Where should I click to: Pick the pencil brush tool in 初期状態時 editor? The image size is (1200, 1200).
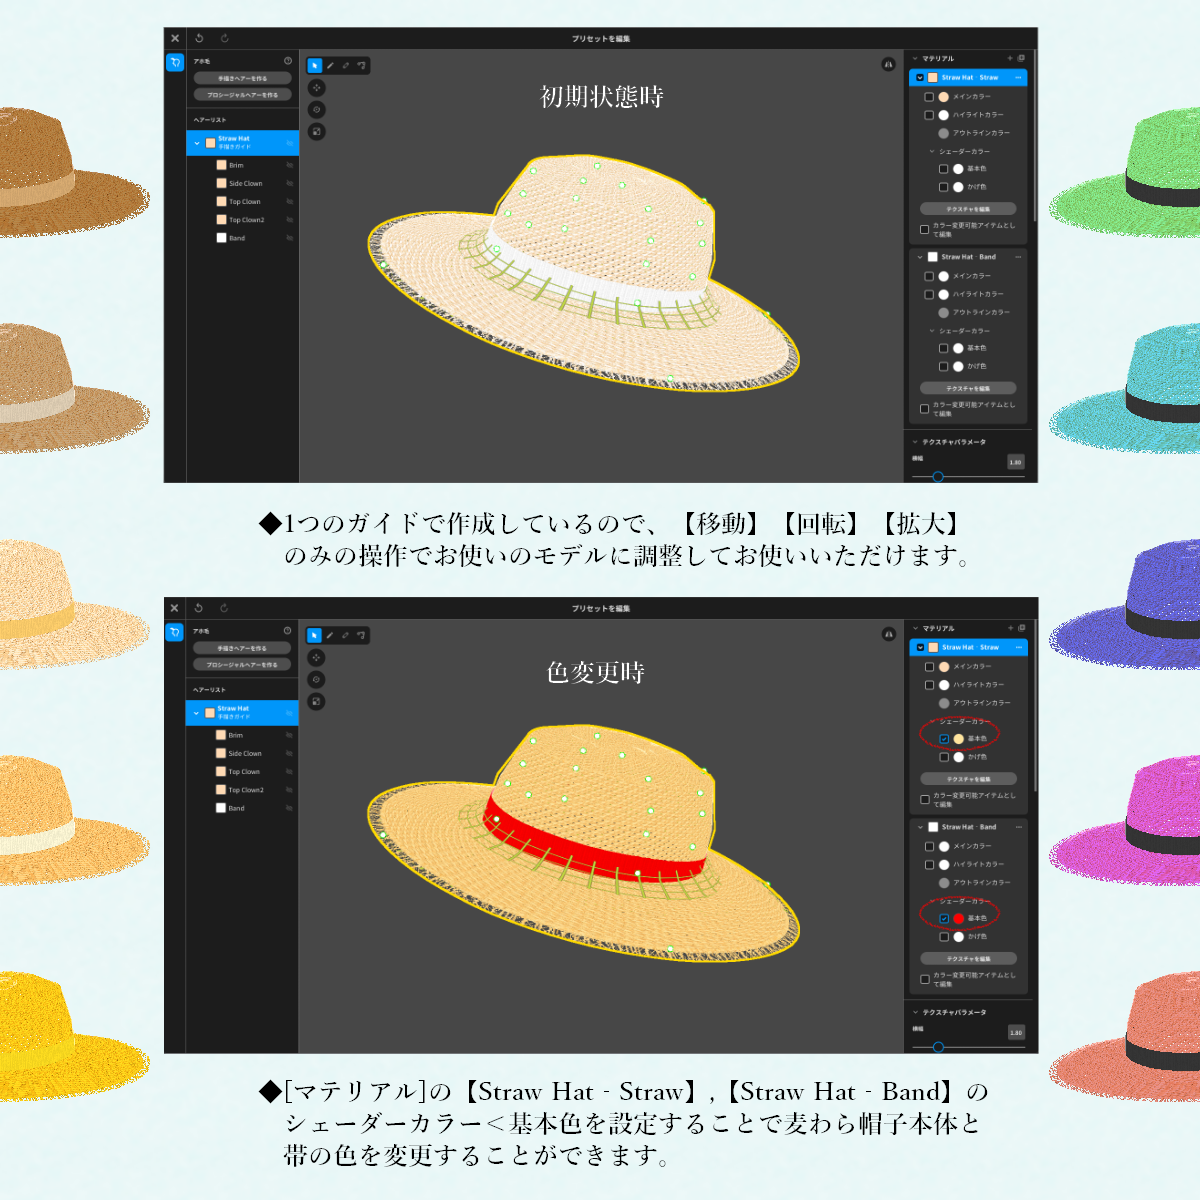click(330, 66)
